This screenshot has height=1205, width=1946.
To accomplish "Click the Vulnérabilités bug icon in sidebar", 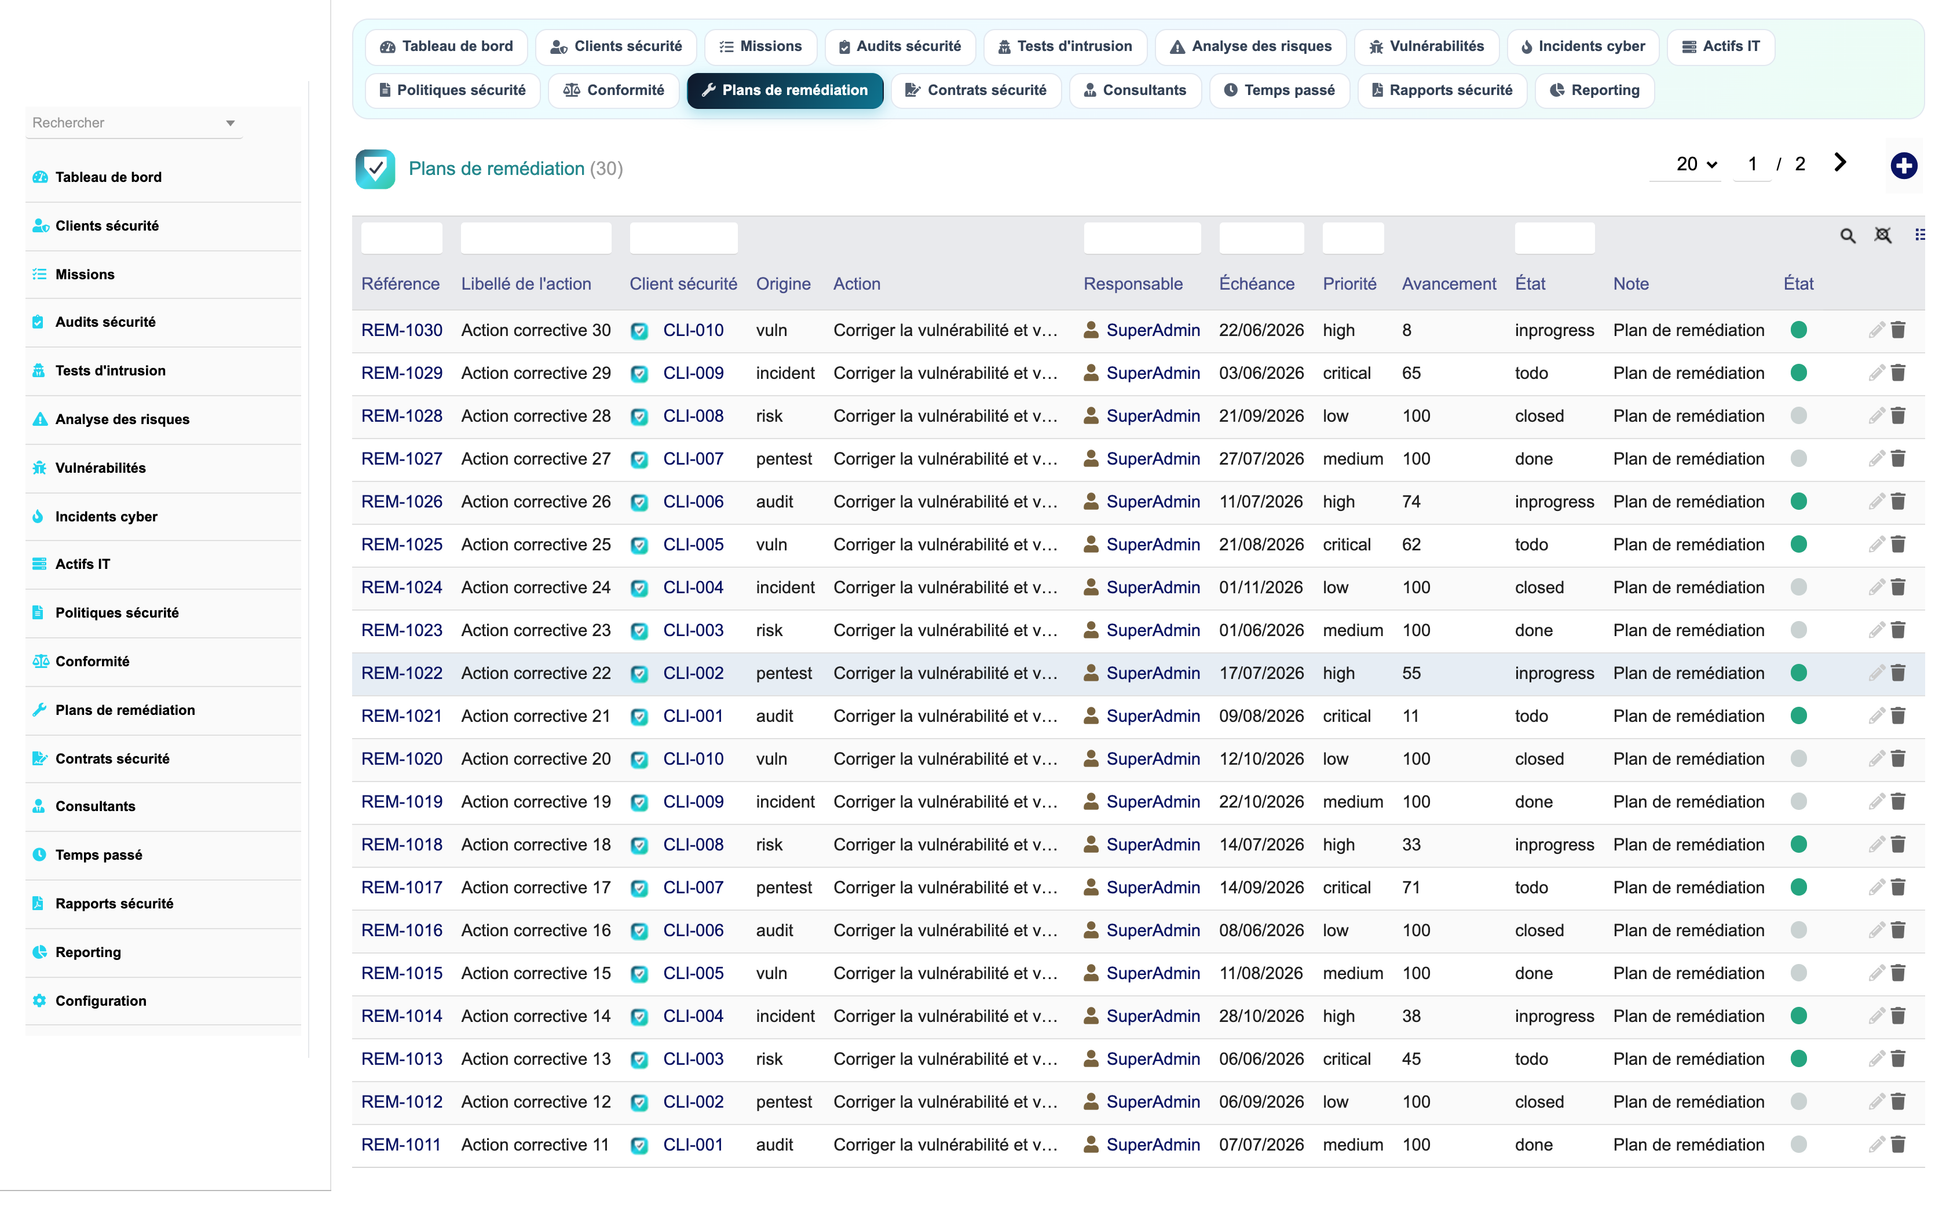I will [x=39, y=468].
